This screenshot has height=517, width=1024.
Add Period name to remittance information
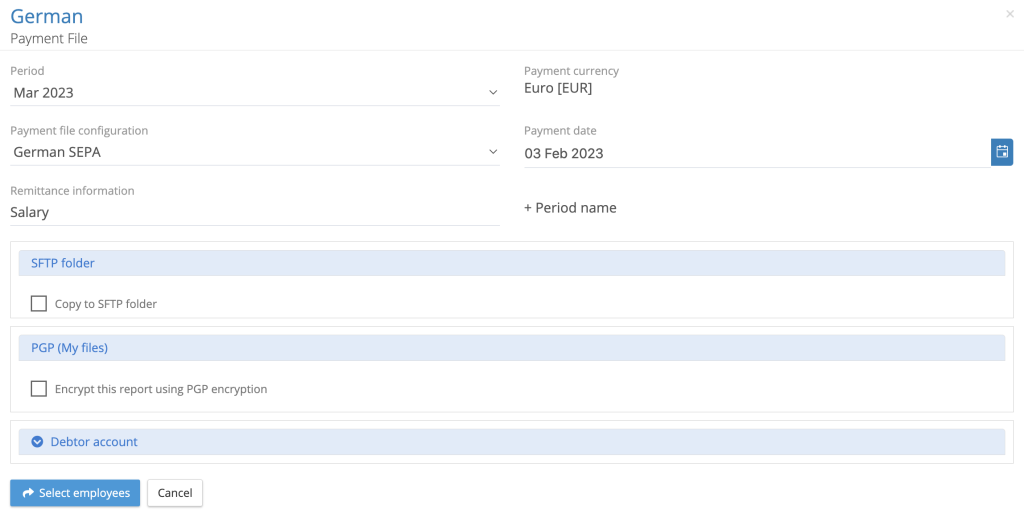[x=570, y=208]
